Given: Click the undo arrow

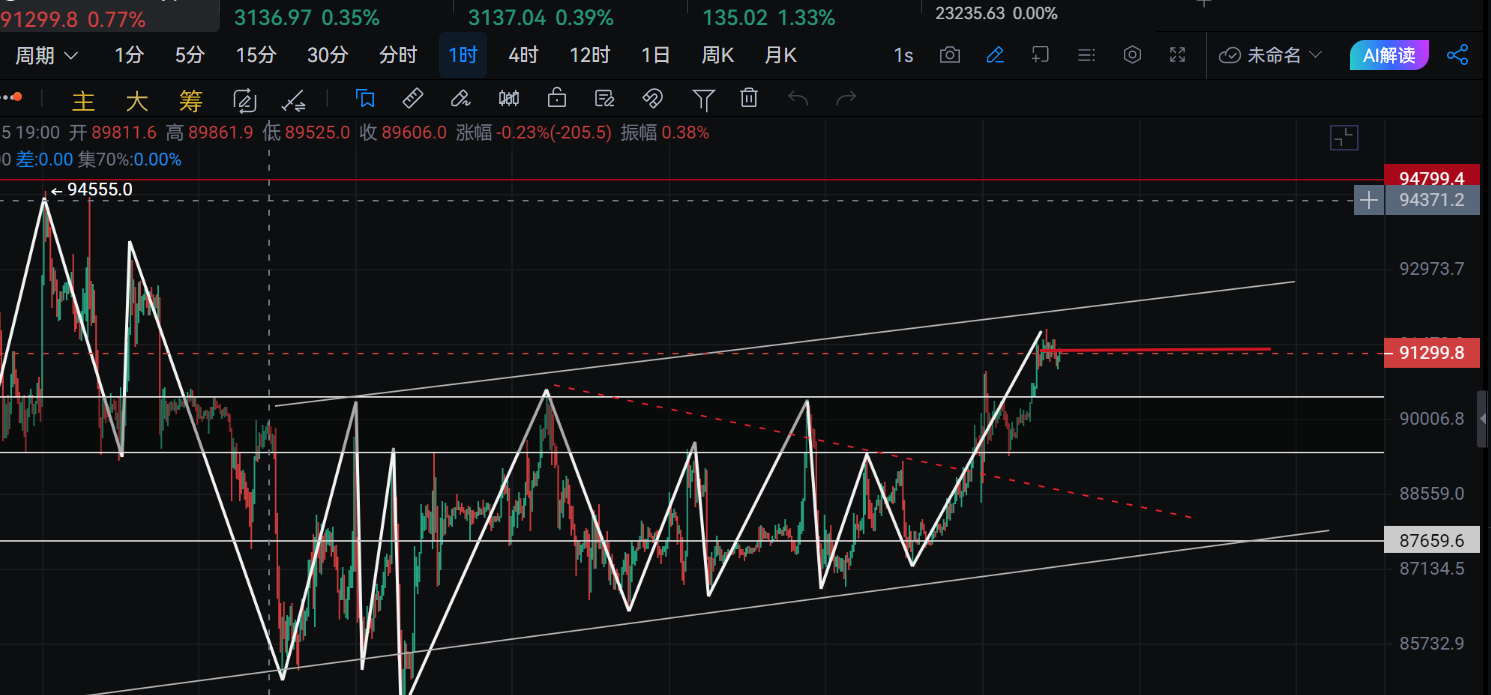Looking at the screenshot, I should [x=798, y=98].
